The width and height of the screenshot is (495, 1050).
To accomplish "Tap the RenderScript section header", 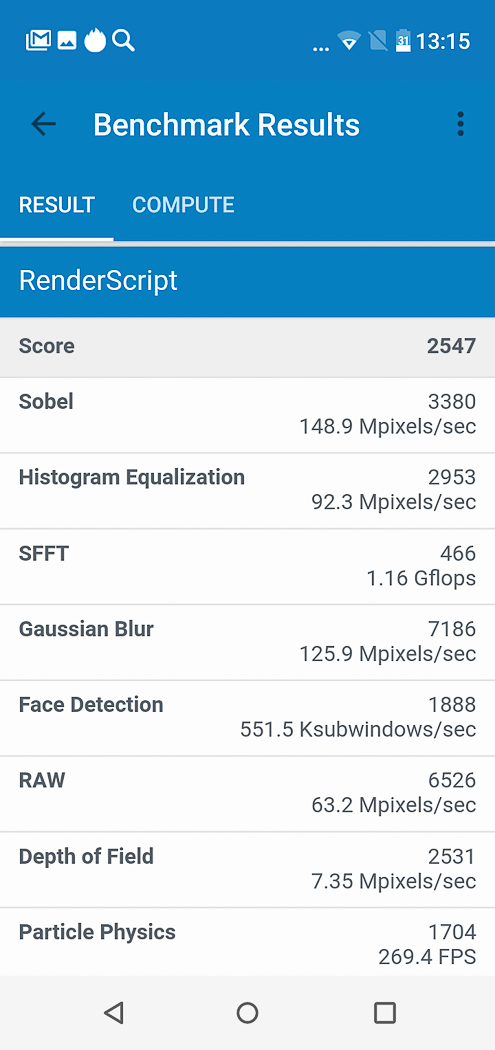I will pos(247,281).
